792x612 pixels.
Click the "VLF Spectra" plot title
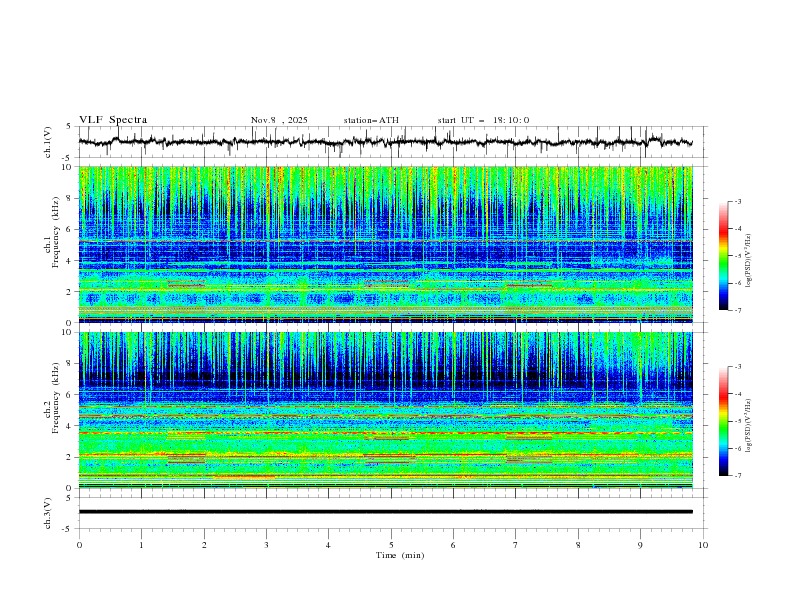[x=113, y=120]
